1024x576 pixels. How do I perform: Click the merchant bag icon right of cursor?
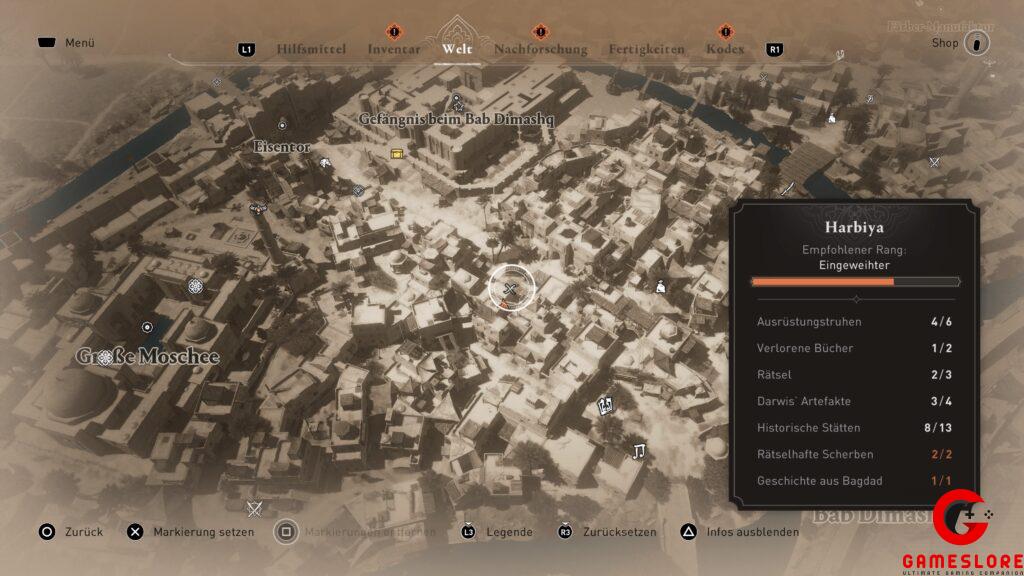point(660,288)
